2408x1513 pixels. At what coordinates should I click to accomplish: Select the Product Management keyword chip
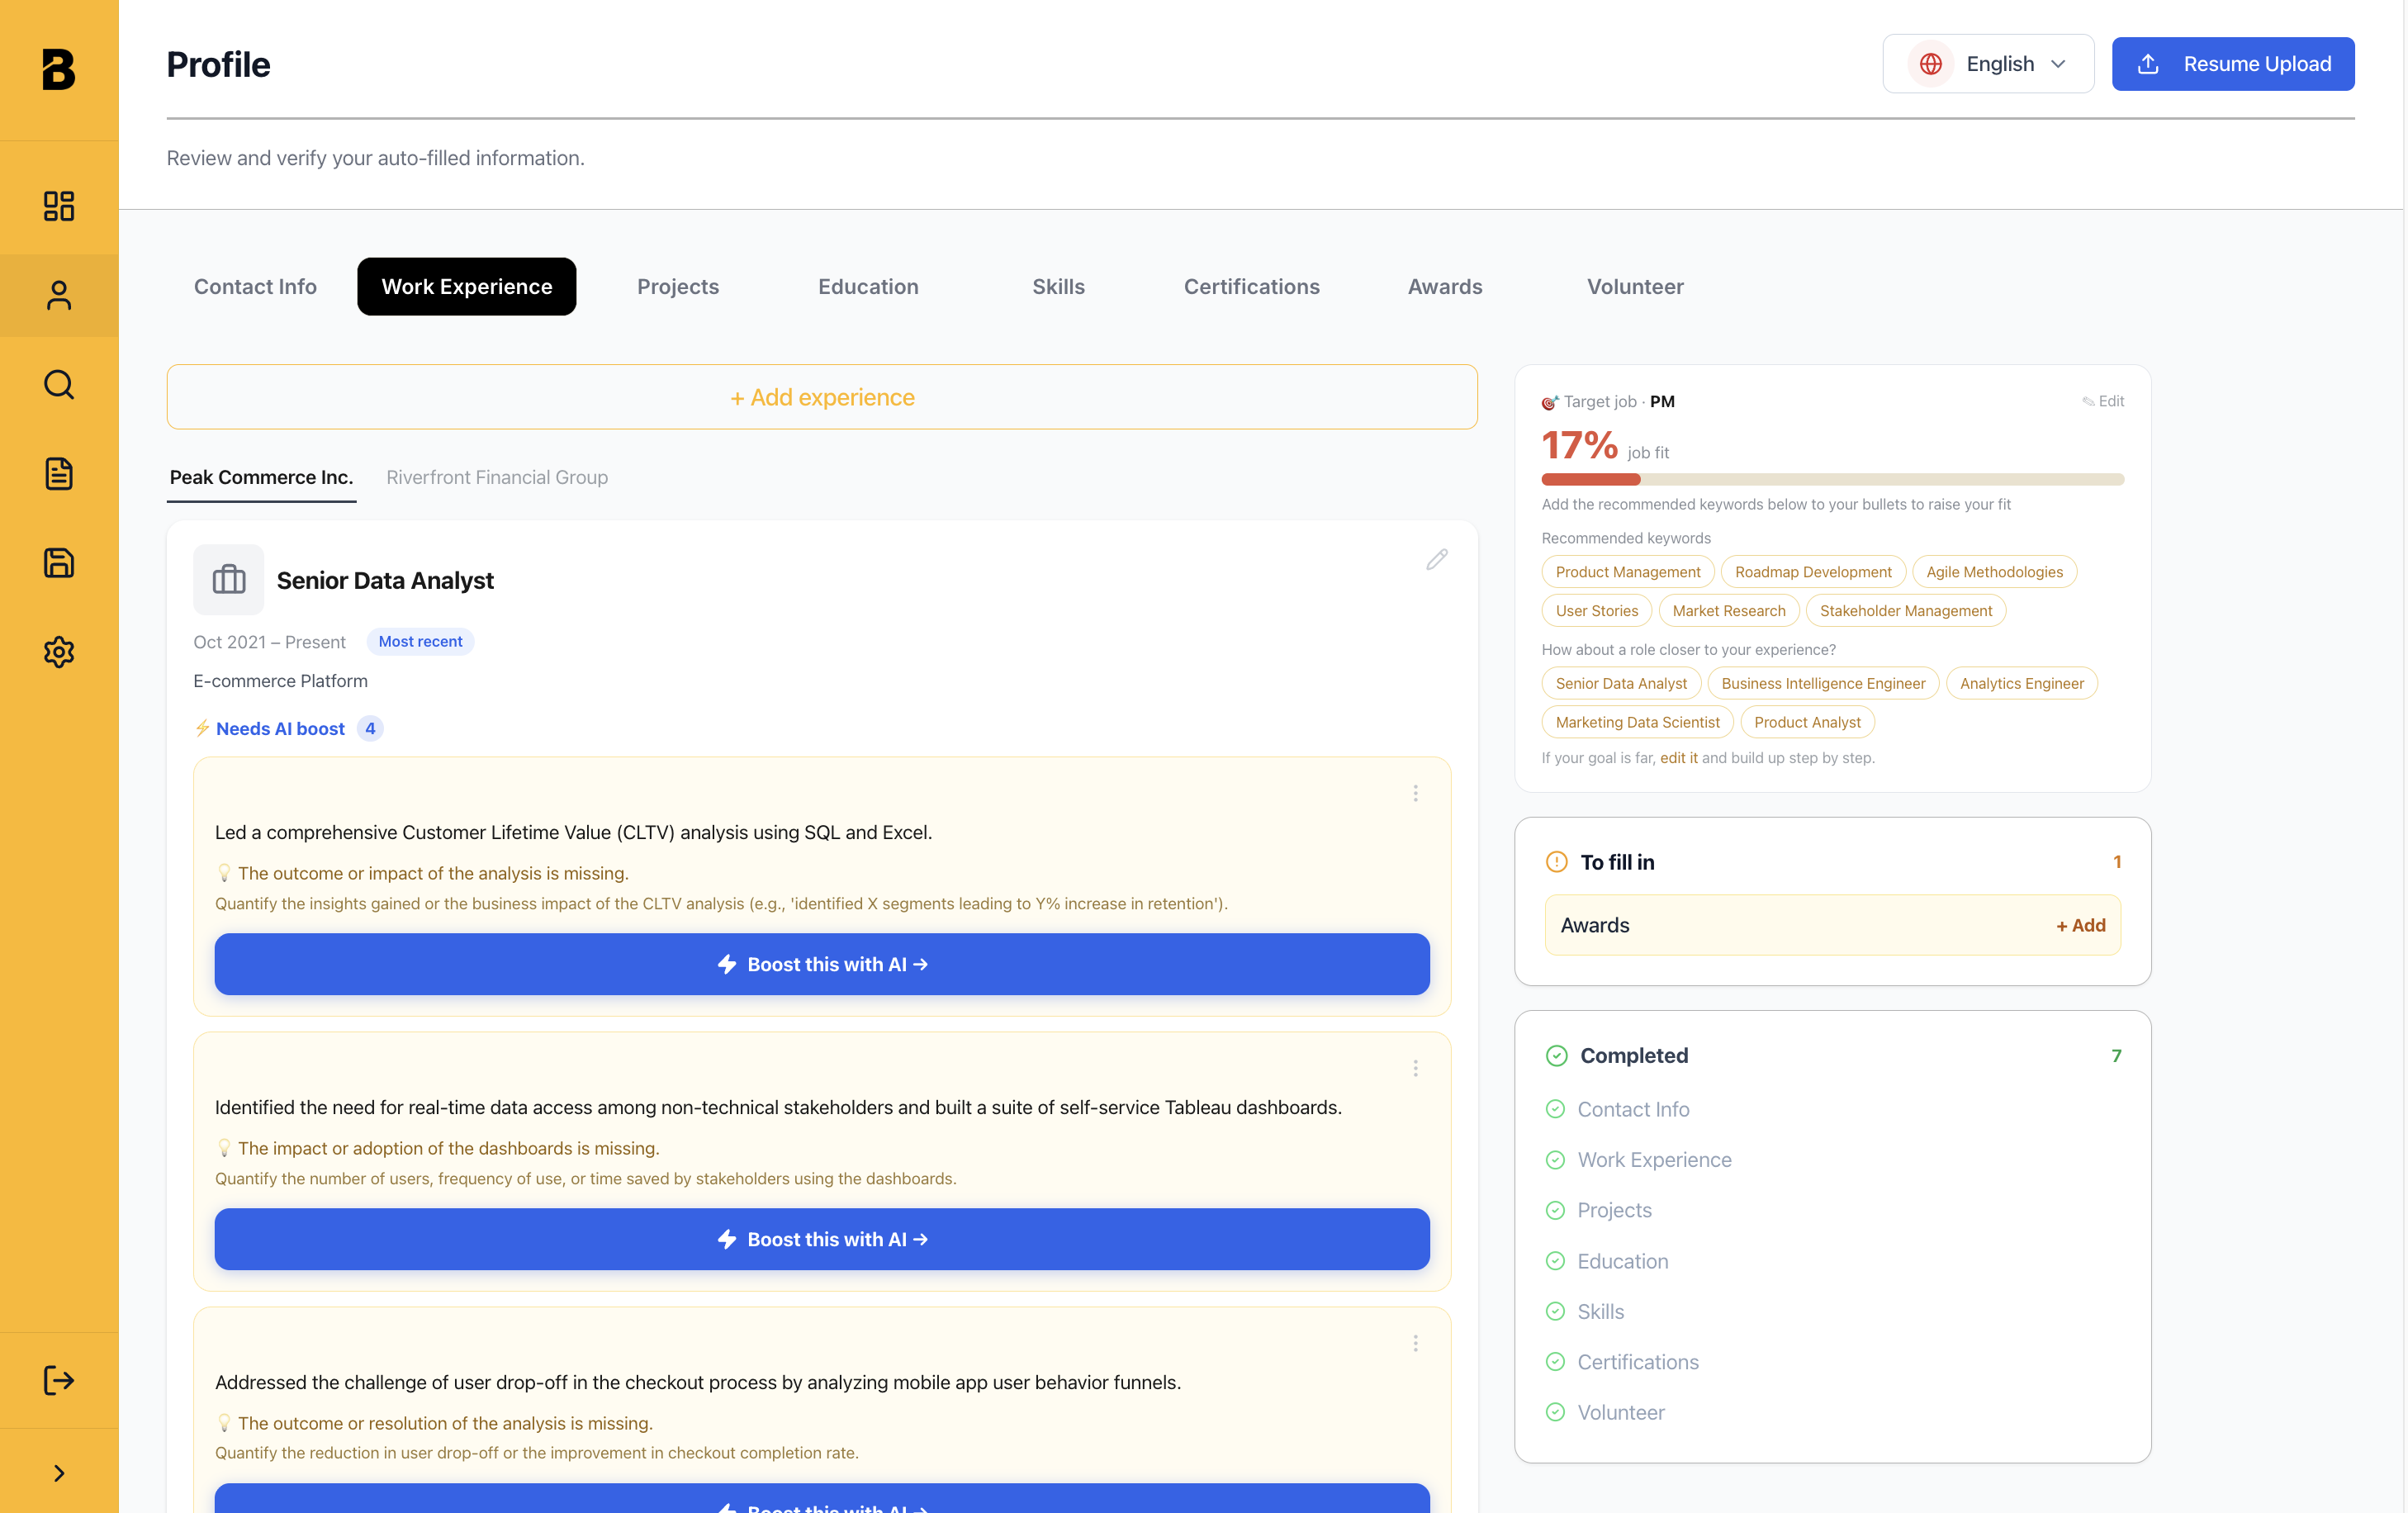[1627, 572]
